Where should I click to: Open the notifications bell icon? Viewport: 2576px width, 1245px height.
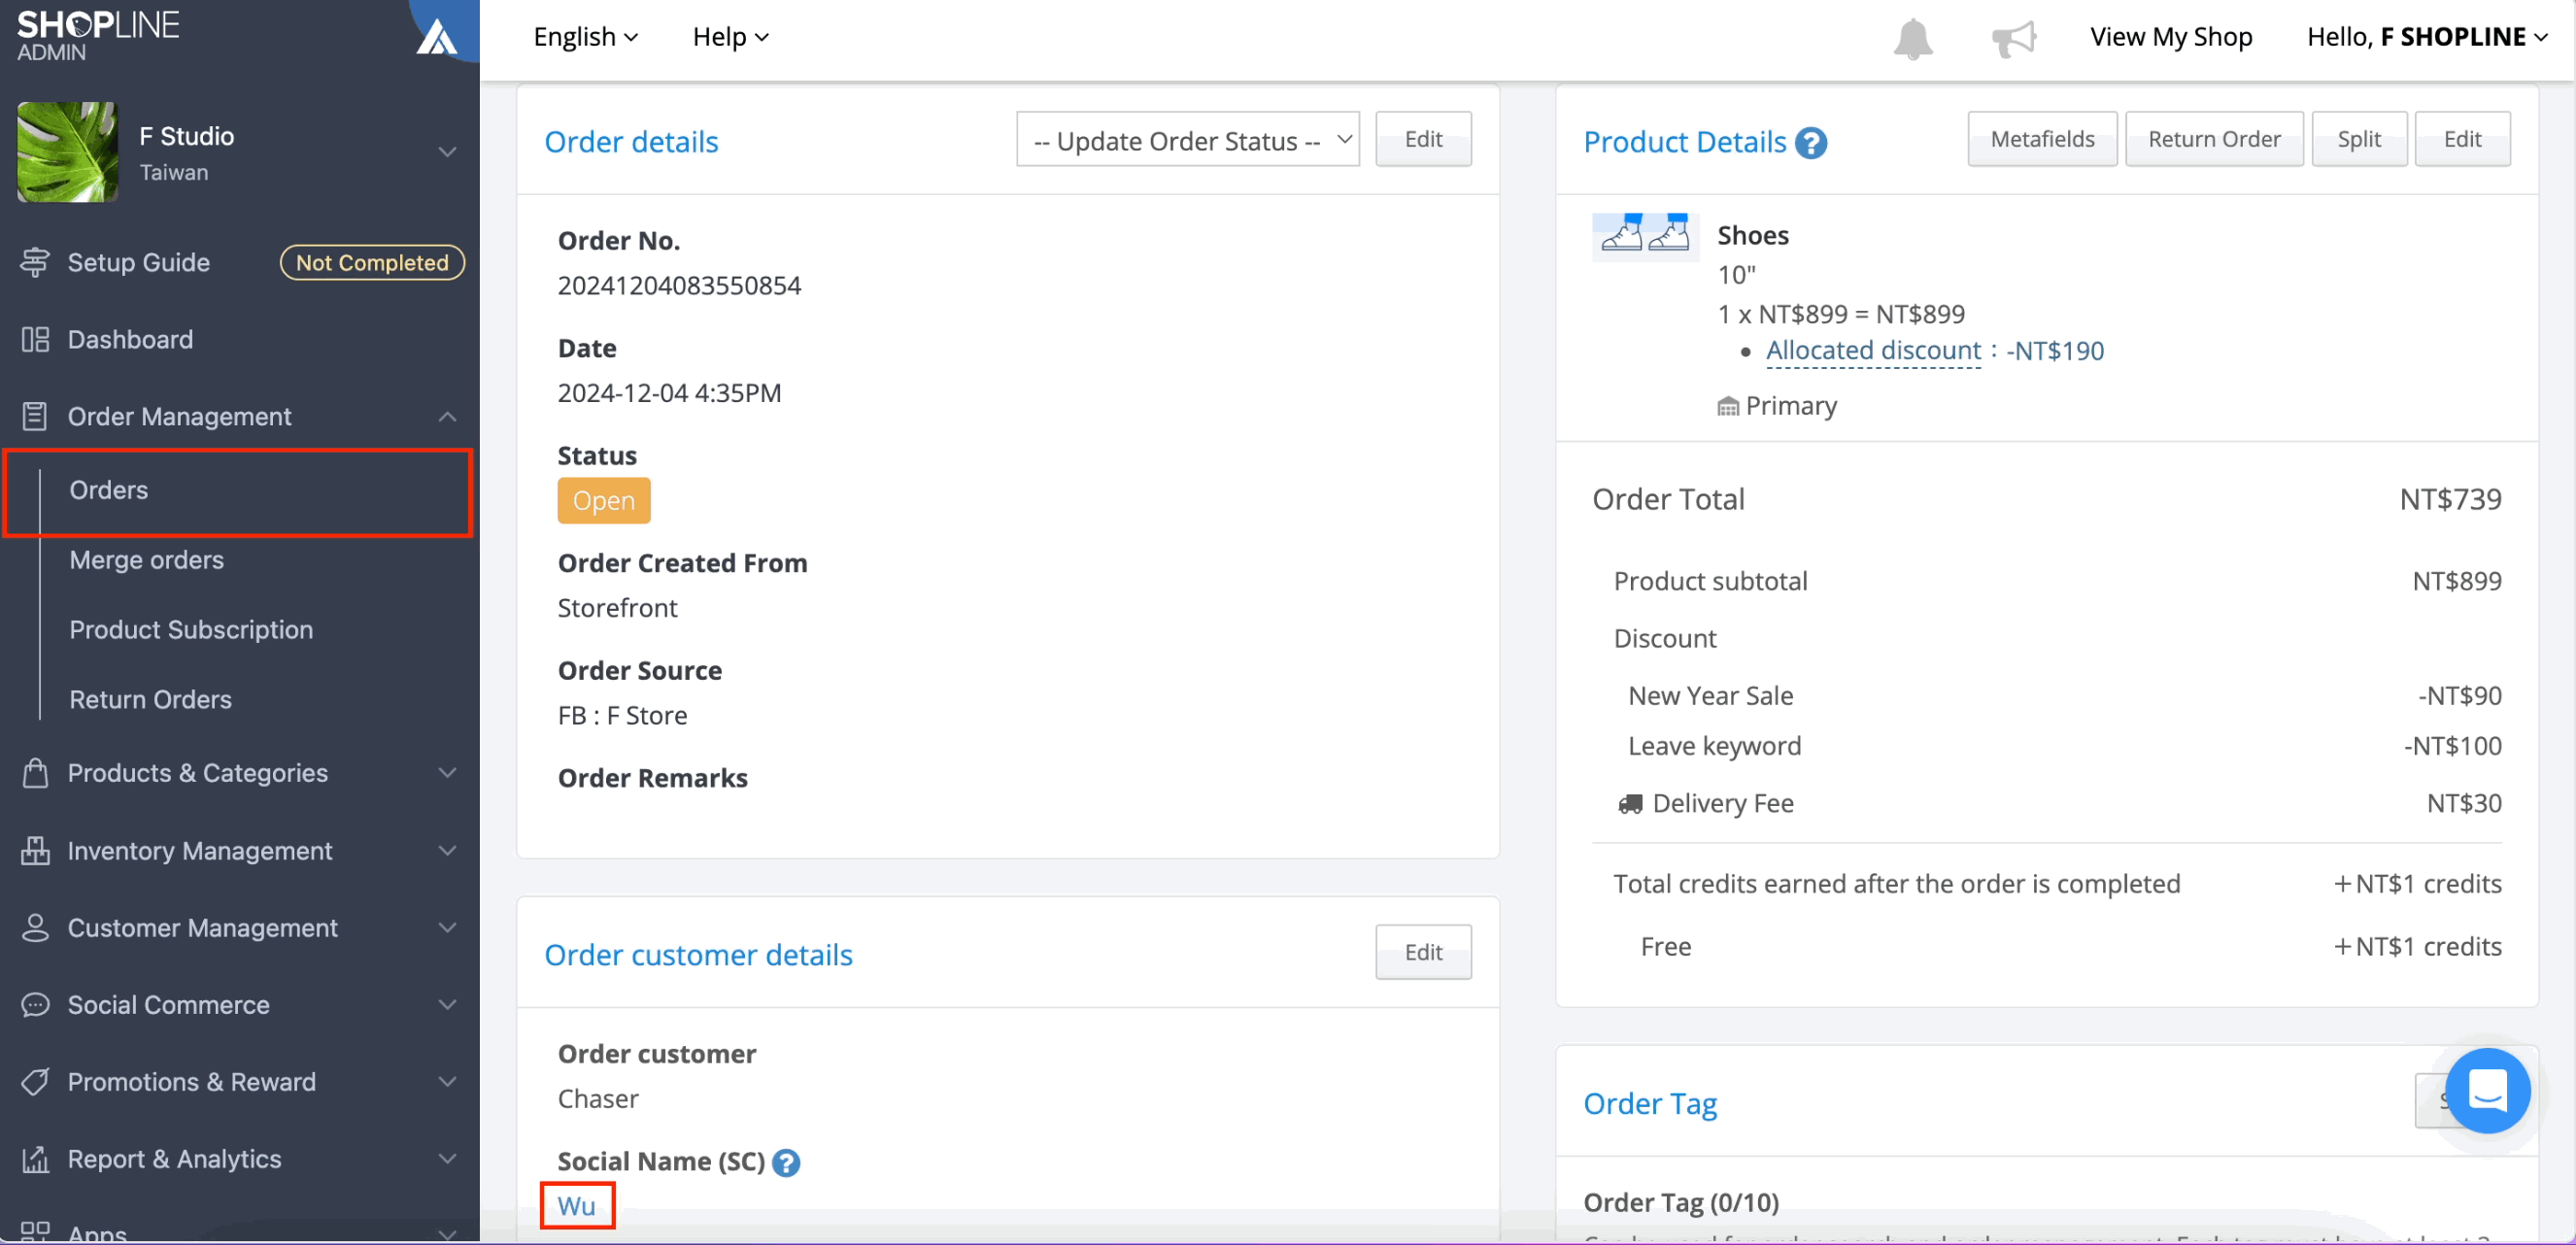(1912, 38)
